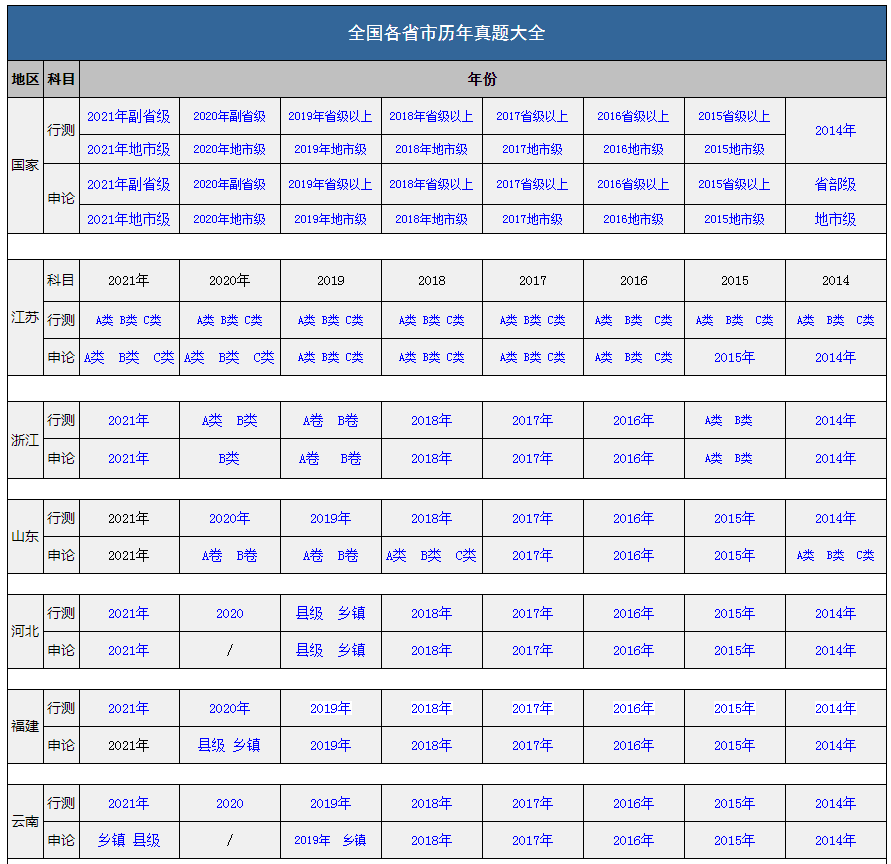891x864 pixels.
Task: Open 浙江 行测 2020 A类
Action: pyautogui.click(x=212, y=420)
